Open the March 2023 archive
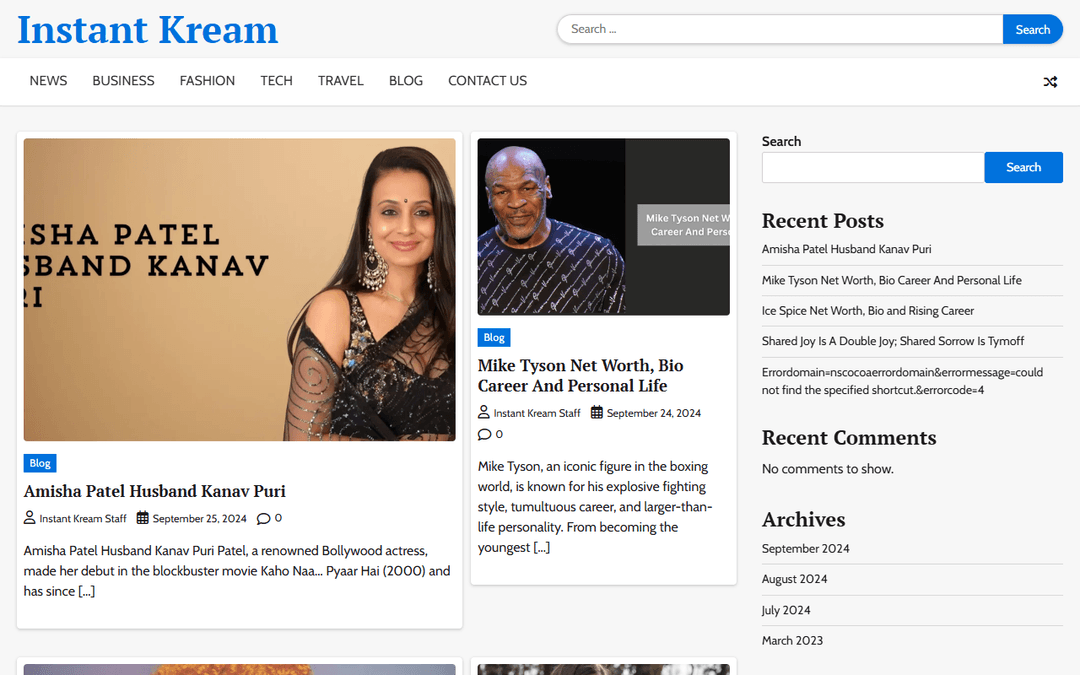Viewport: 1080px width, 675px height. tap(792, 641)
